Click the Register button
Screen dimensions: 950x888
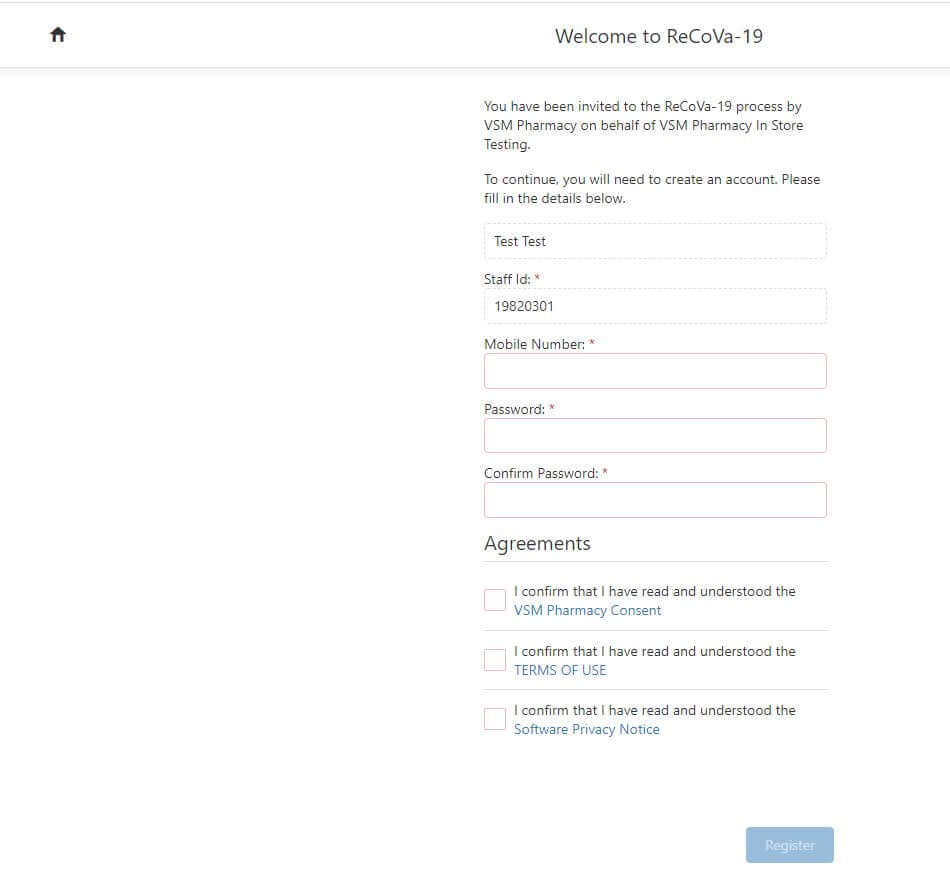789,845
